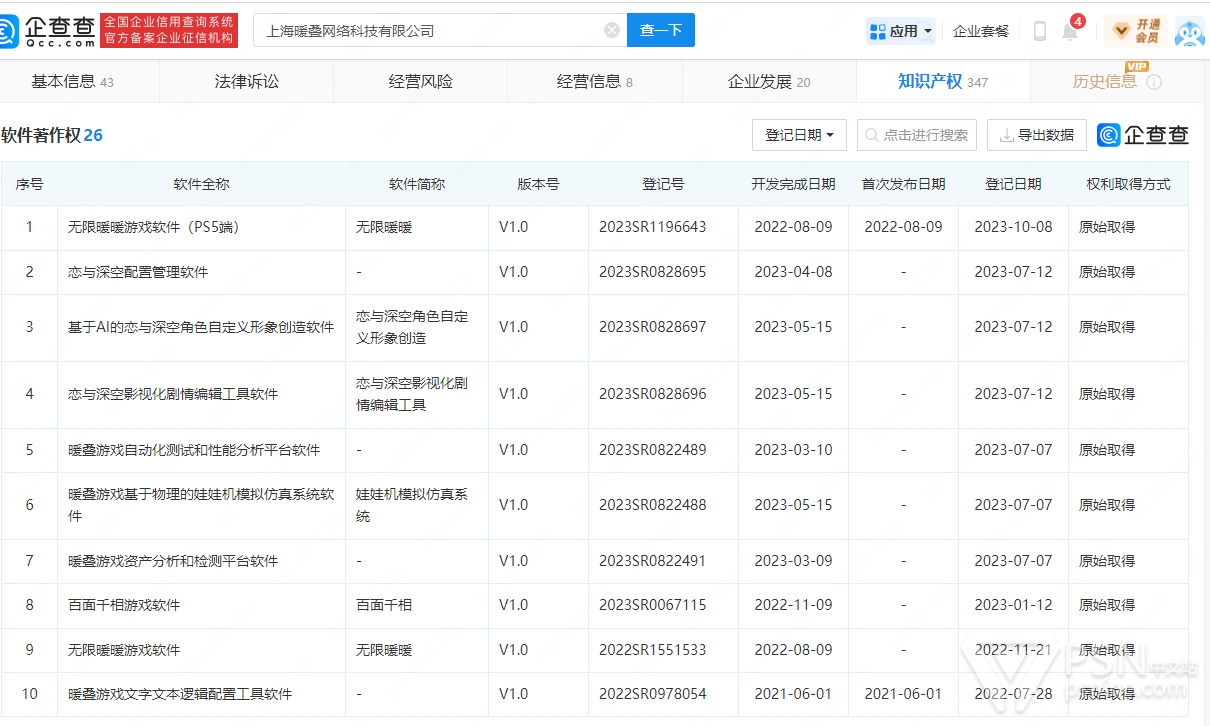
Task: Click the apps grid icon
Action: click(x=877, y=31)
